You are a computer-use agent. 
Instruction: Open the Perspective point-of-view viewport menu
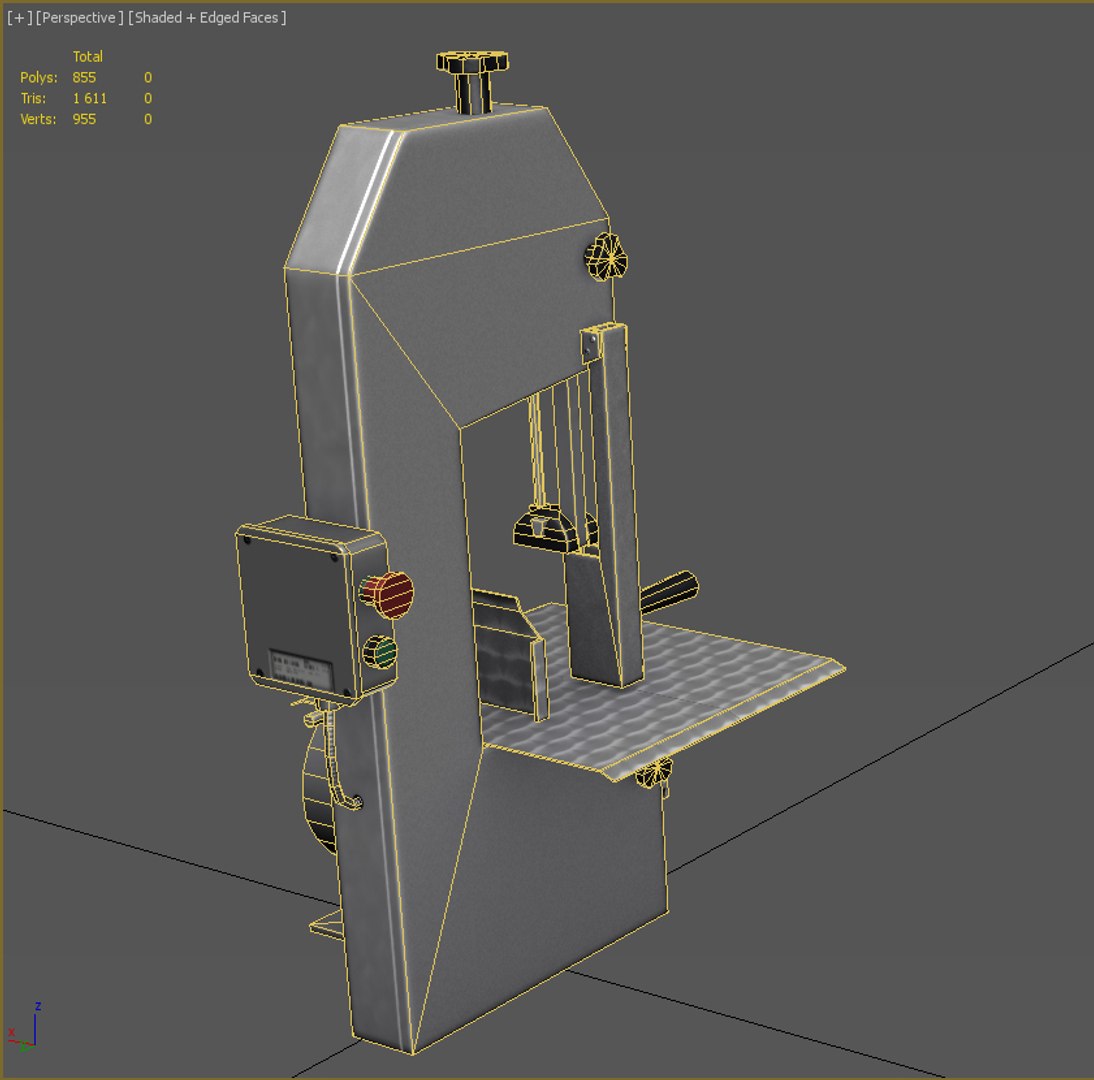pyautogui.click(x=80, y=18)
